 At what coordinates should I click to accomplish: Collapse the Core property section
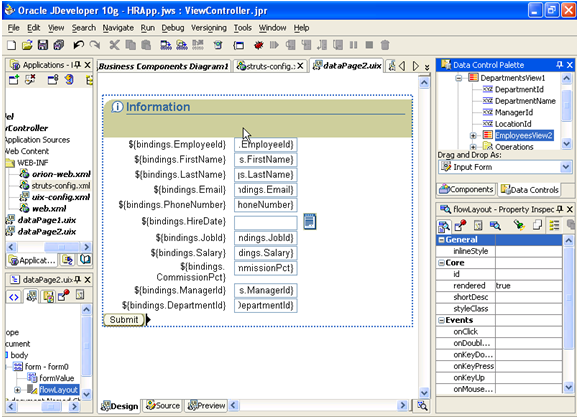441,263
